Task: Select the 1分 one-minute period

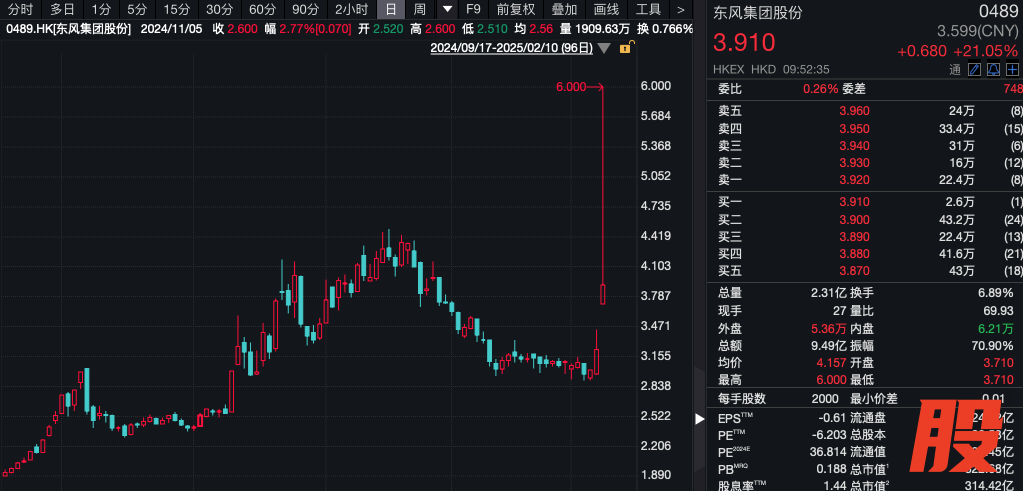Action: point(101,9)
